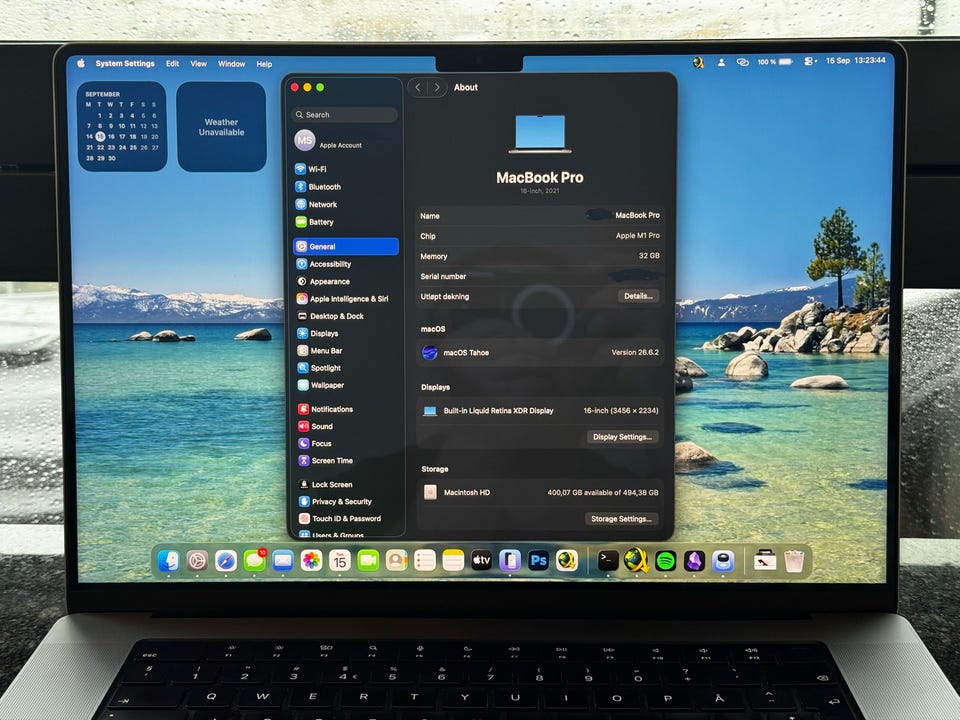
Task: Open Safari from the Dock
Action: tap(225, 561)
